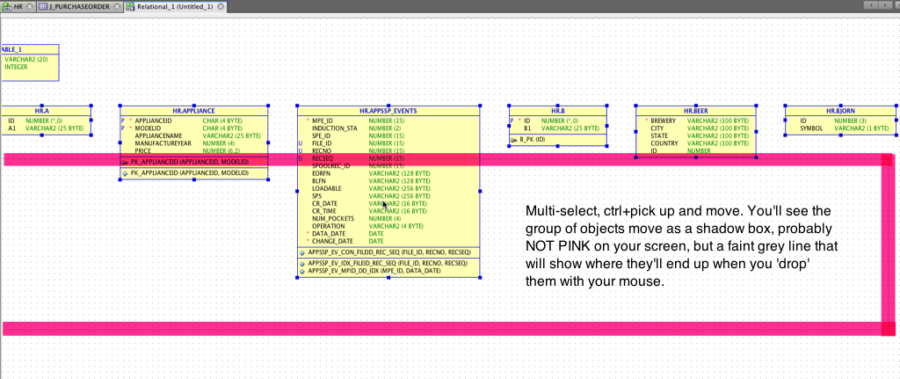
Task: Switch to the HR connection tab
Action: click(x=17, y=6)
